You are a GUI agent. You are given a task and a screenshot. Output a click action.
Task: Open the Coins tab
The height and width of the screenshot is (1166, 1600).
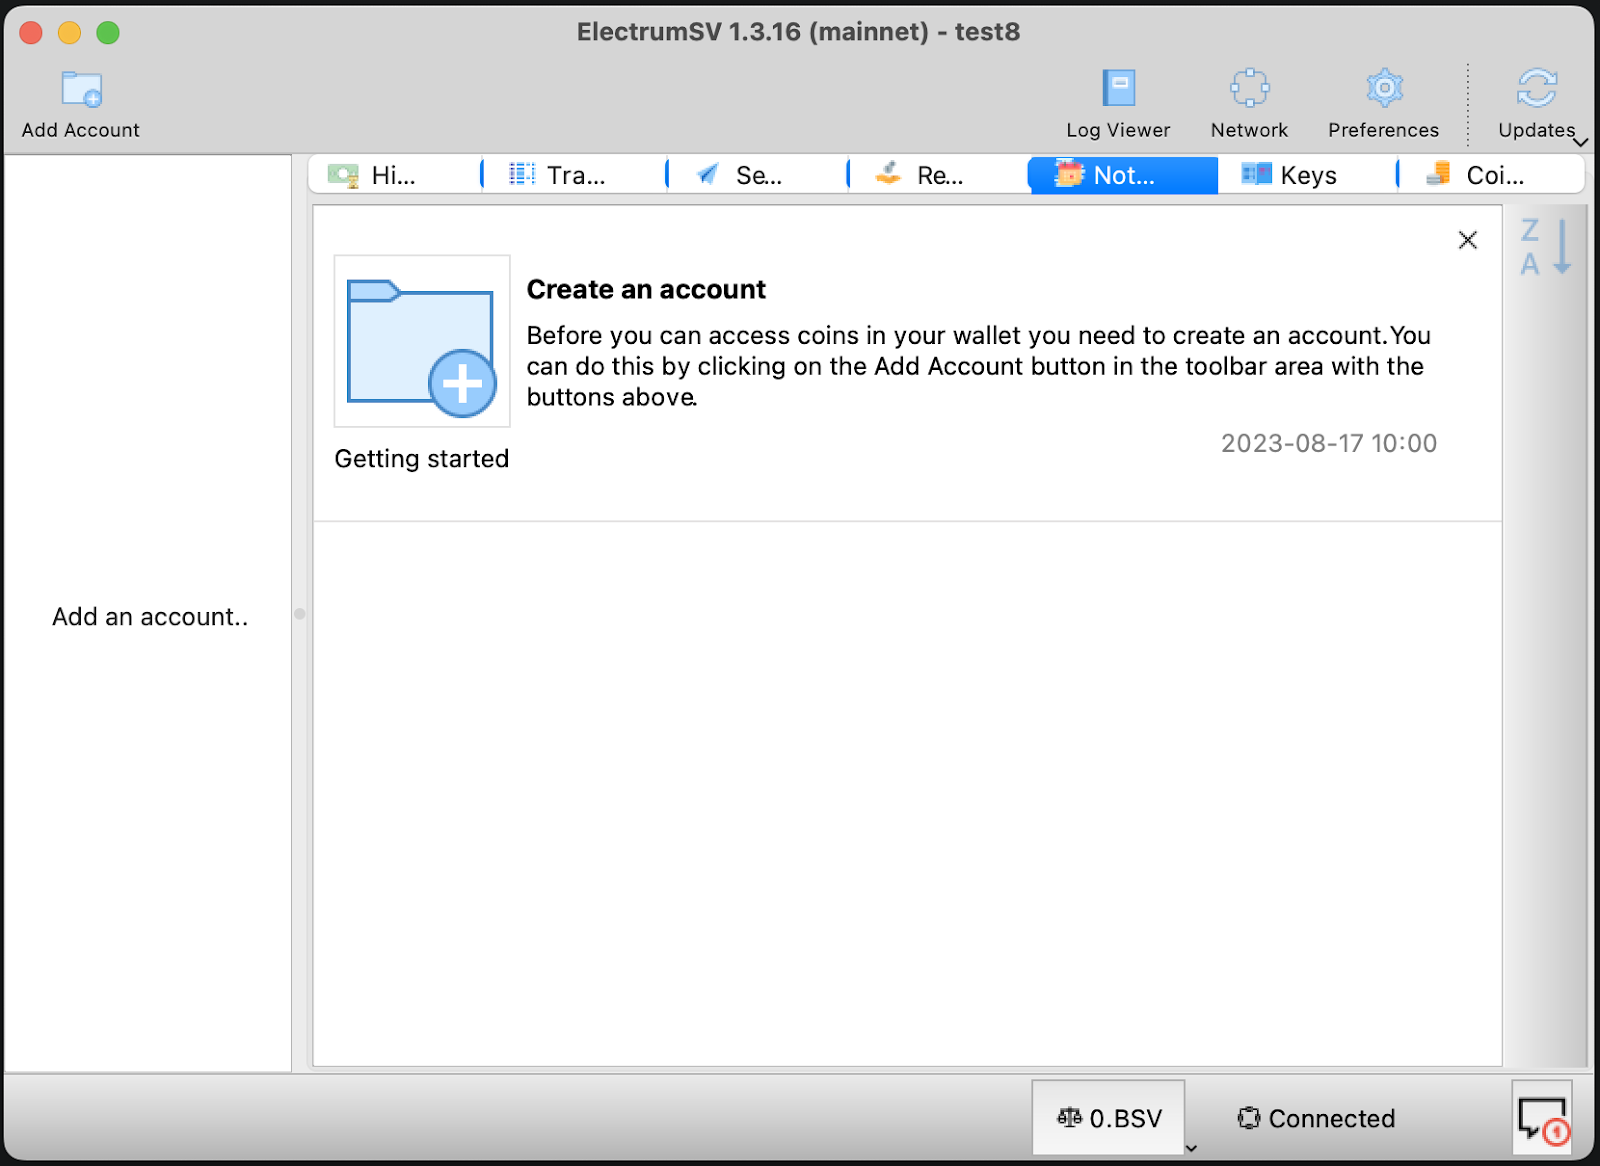tap(1492, 175)
